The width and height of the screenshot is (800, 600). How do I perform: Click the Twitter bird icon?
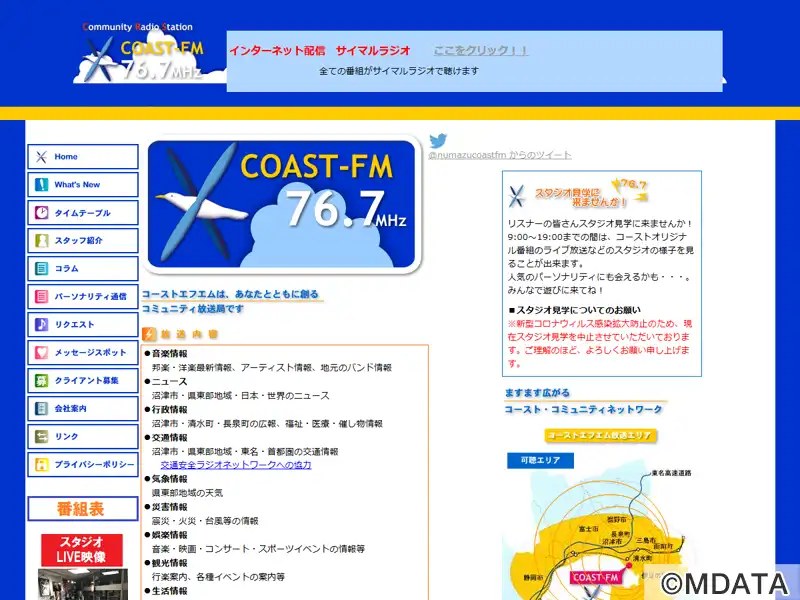pyautogui.click(x=437, y=141)
